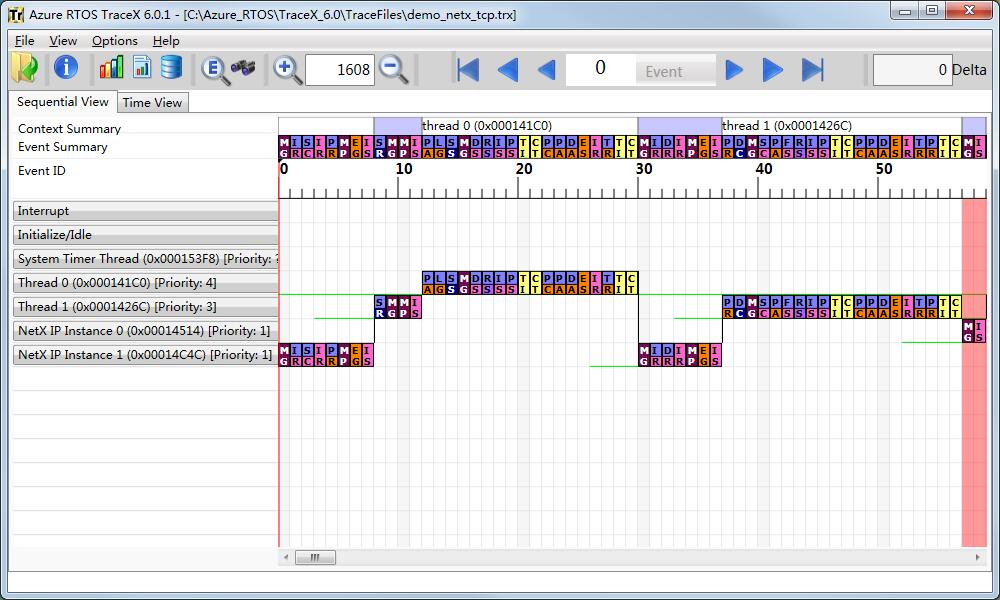Image resolution: width=1000 pixels, height=600 pixels.
Task: Zoom in with the plus magnifier icon
Action: click(x=287, y=70)
